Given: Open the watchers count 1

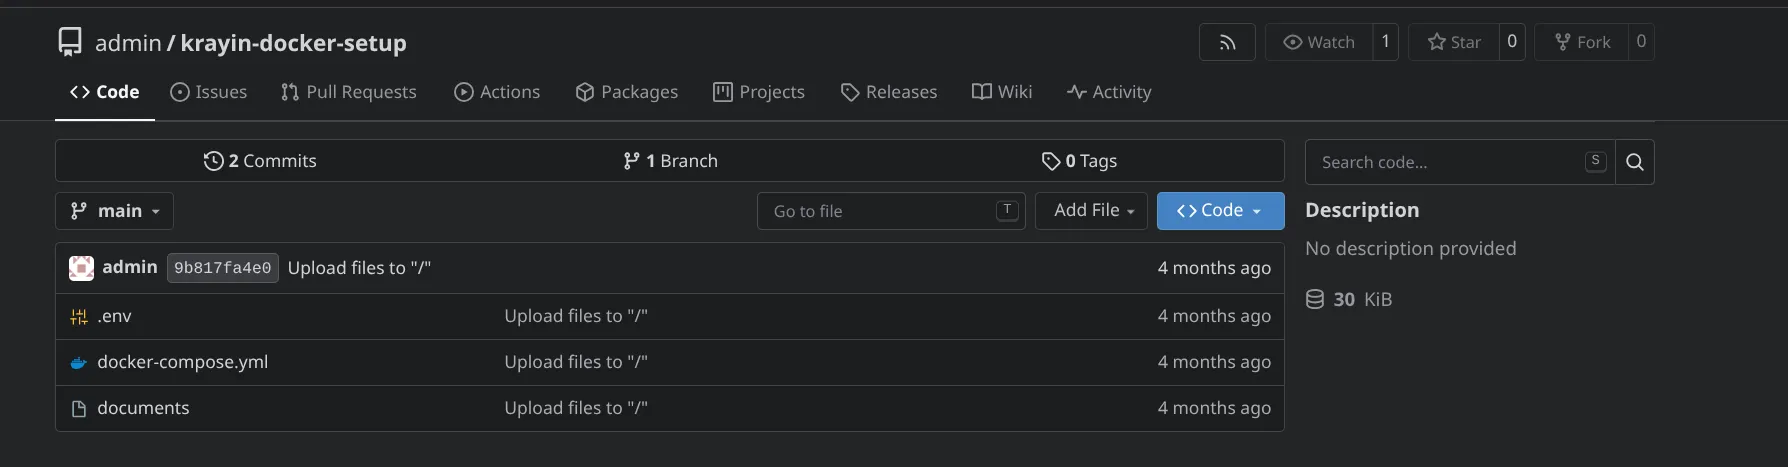Looking at the screenshot, I should click(1385, 42).
